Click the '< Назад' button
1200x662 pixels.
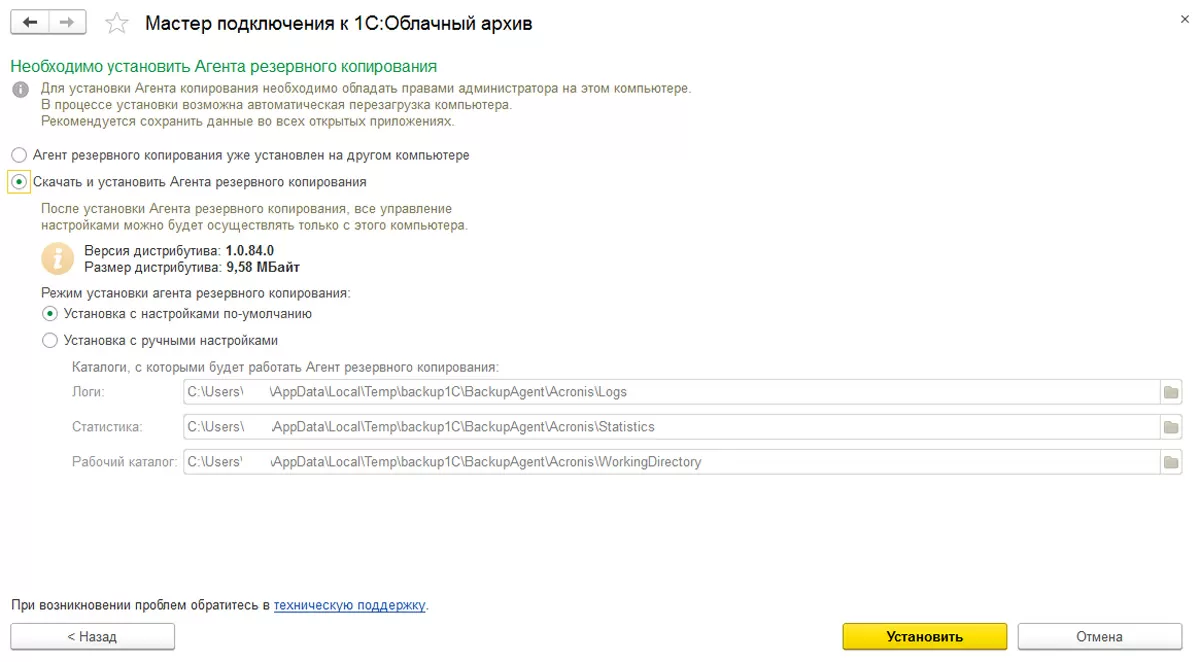[92, 636]
